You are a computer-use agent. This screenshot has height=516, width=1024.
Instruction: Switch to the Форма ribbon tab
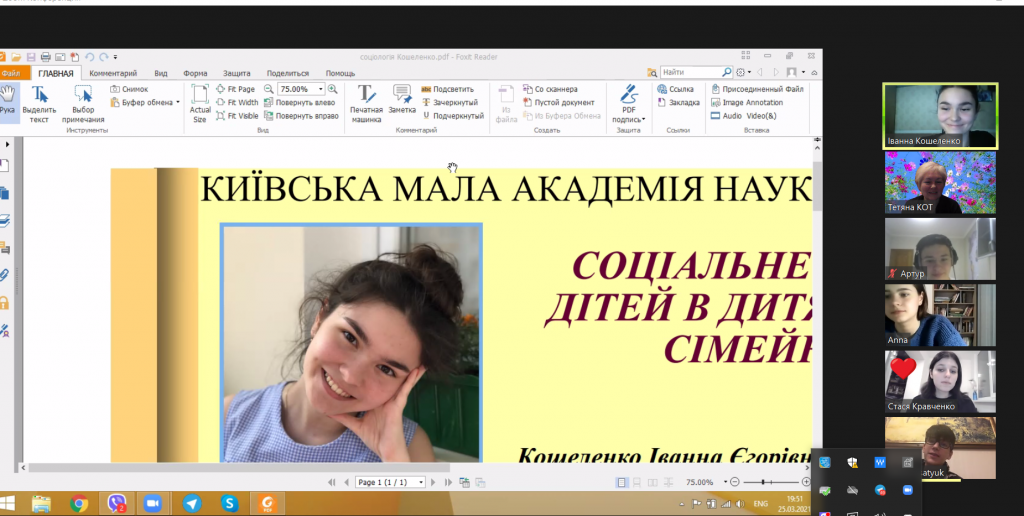[195, 74]
